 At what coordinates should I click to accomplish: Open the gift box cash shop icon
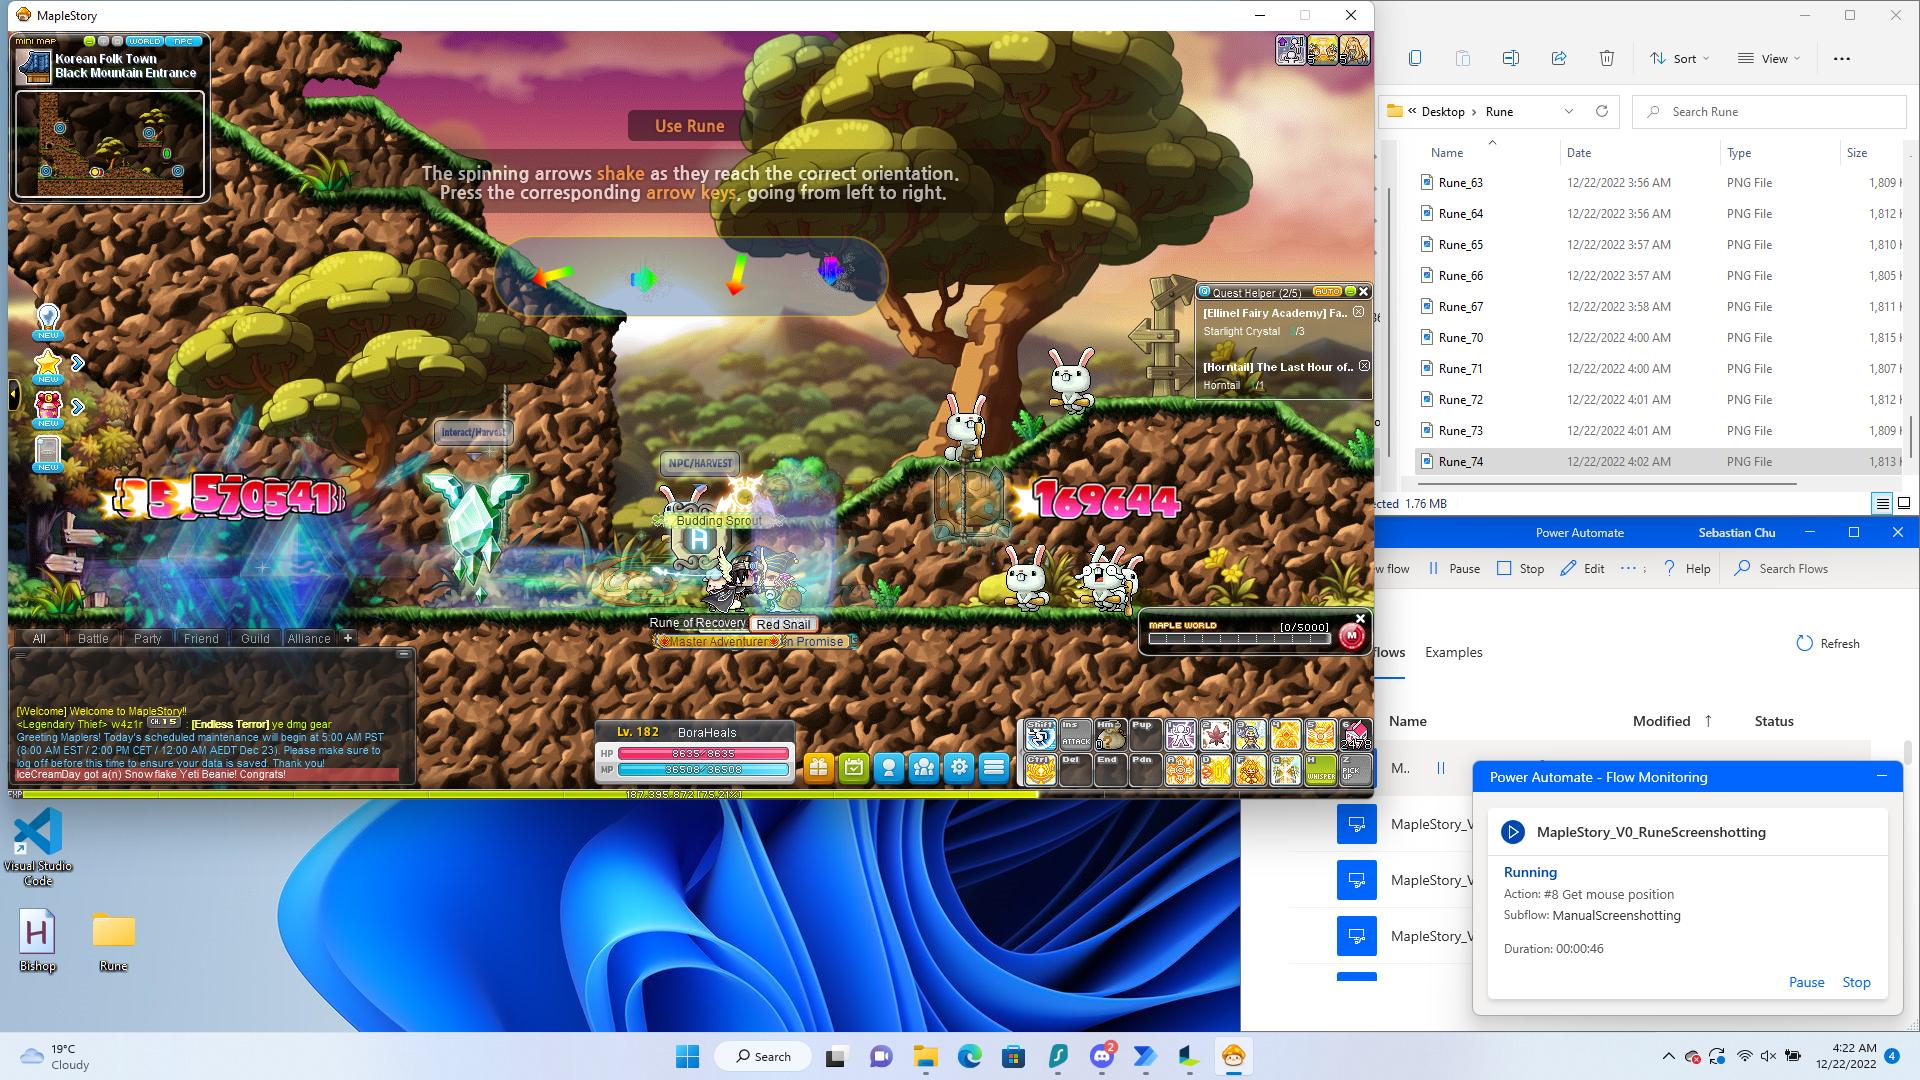point(818,768)
